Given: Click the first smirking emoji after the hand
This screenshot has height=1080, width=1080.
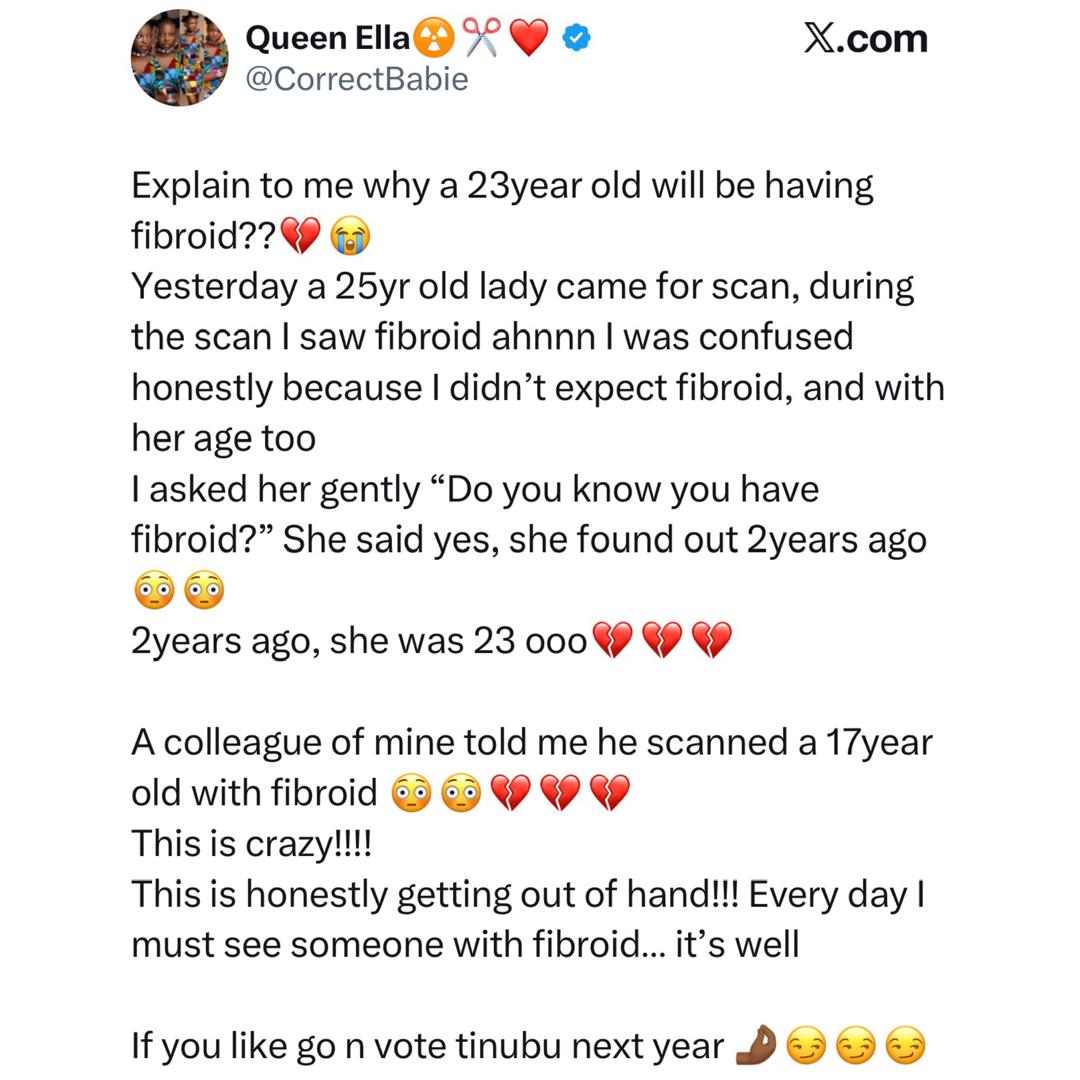Looking at the screenshot, I should pos(806,1046).
